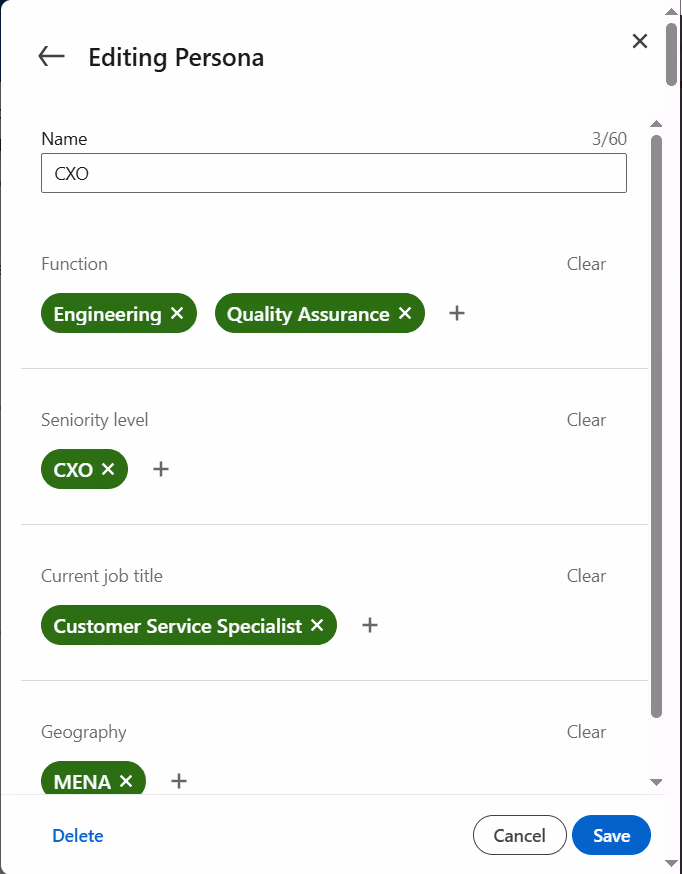The height and width of the screenshot is (874, 682).
Task: Add another Function with plus icon
Action: 457,313
